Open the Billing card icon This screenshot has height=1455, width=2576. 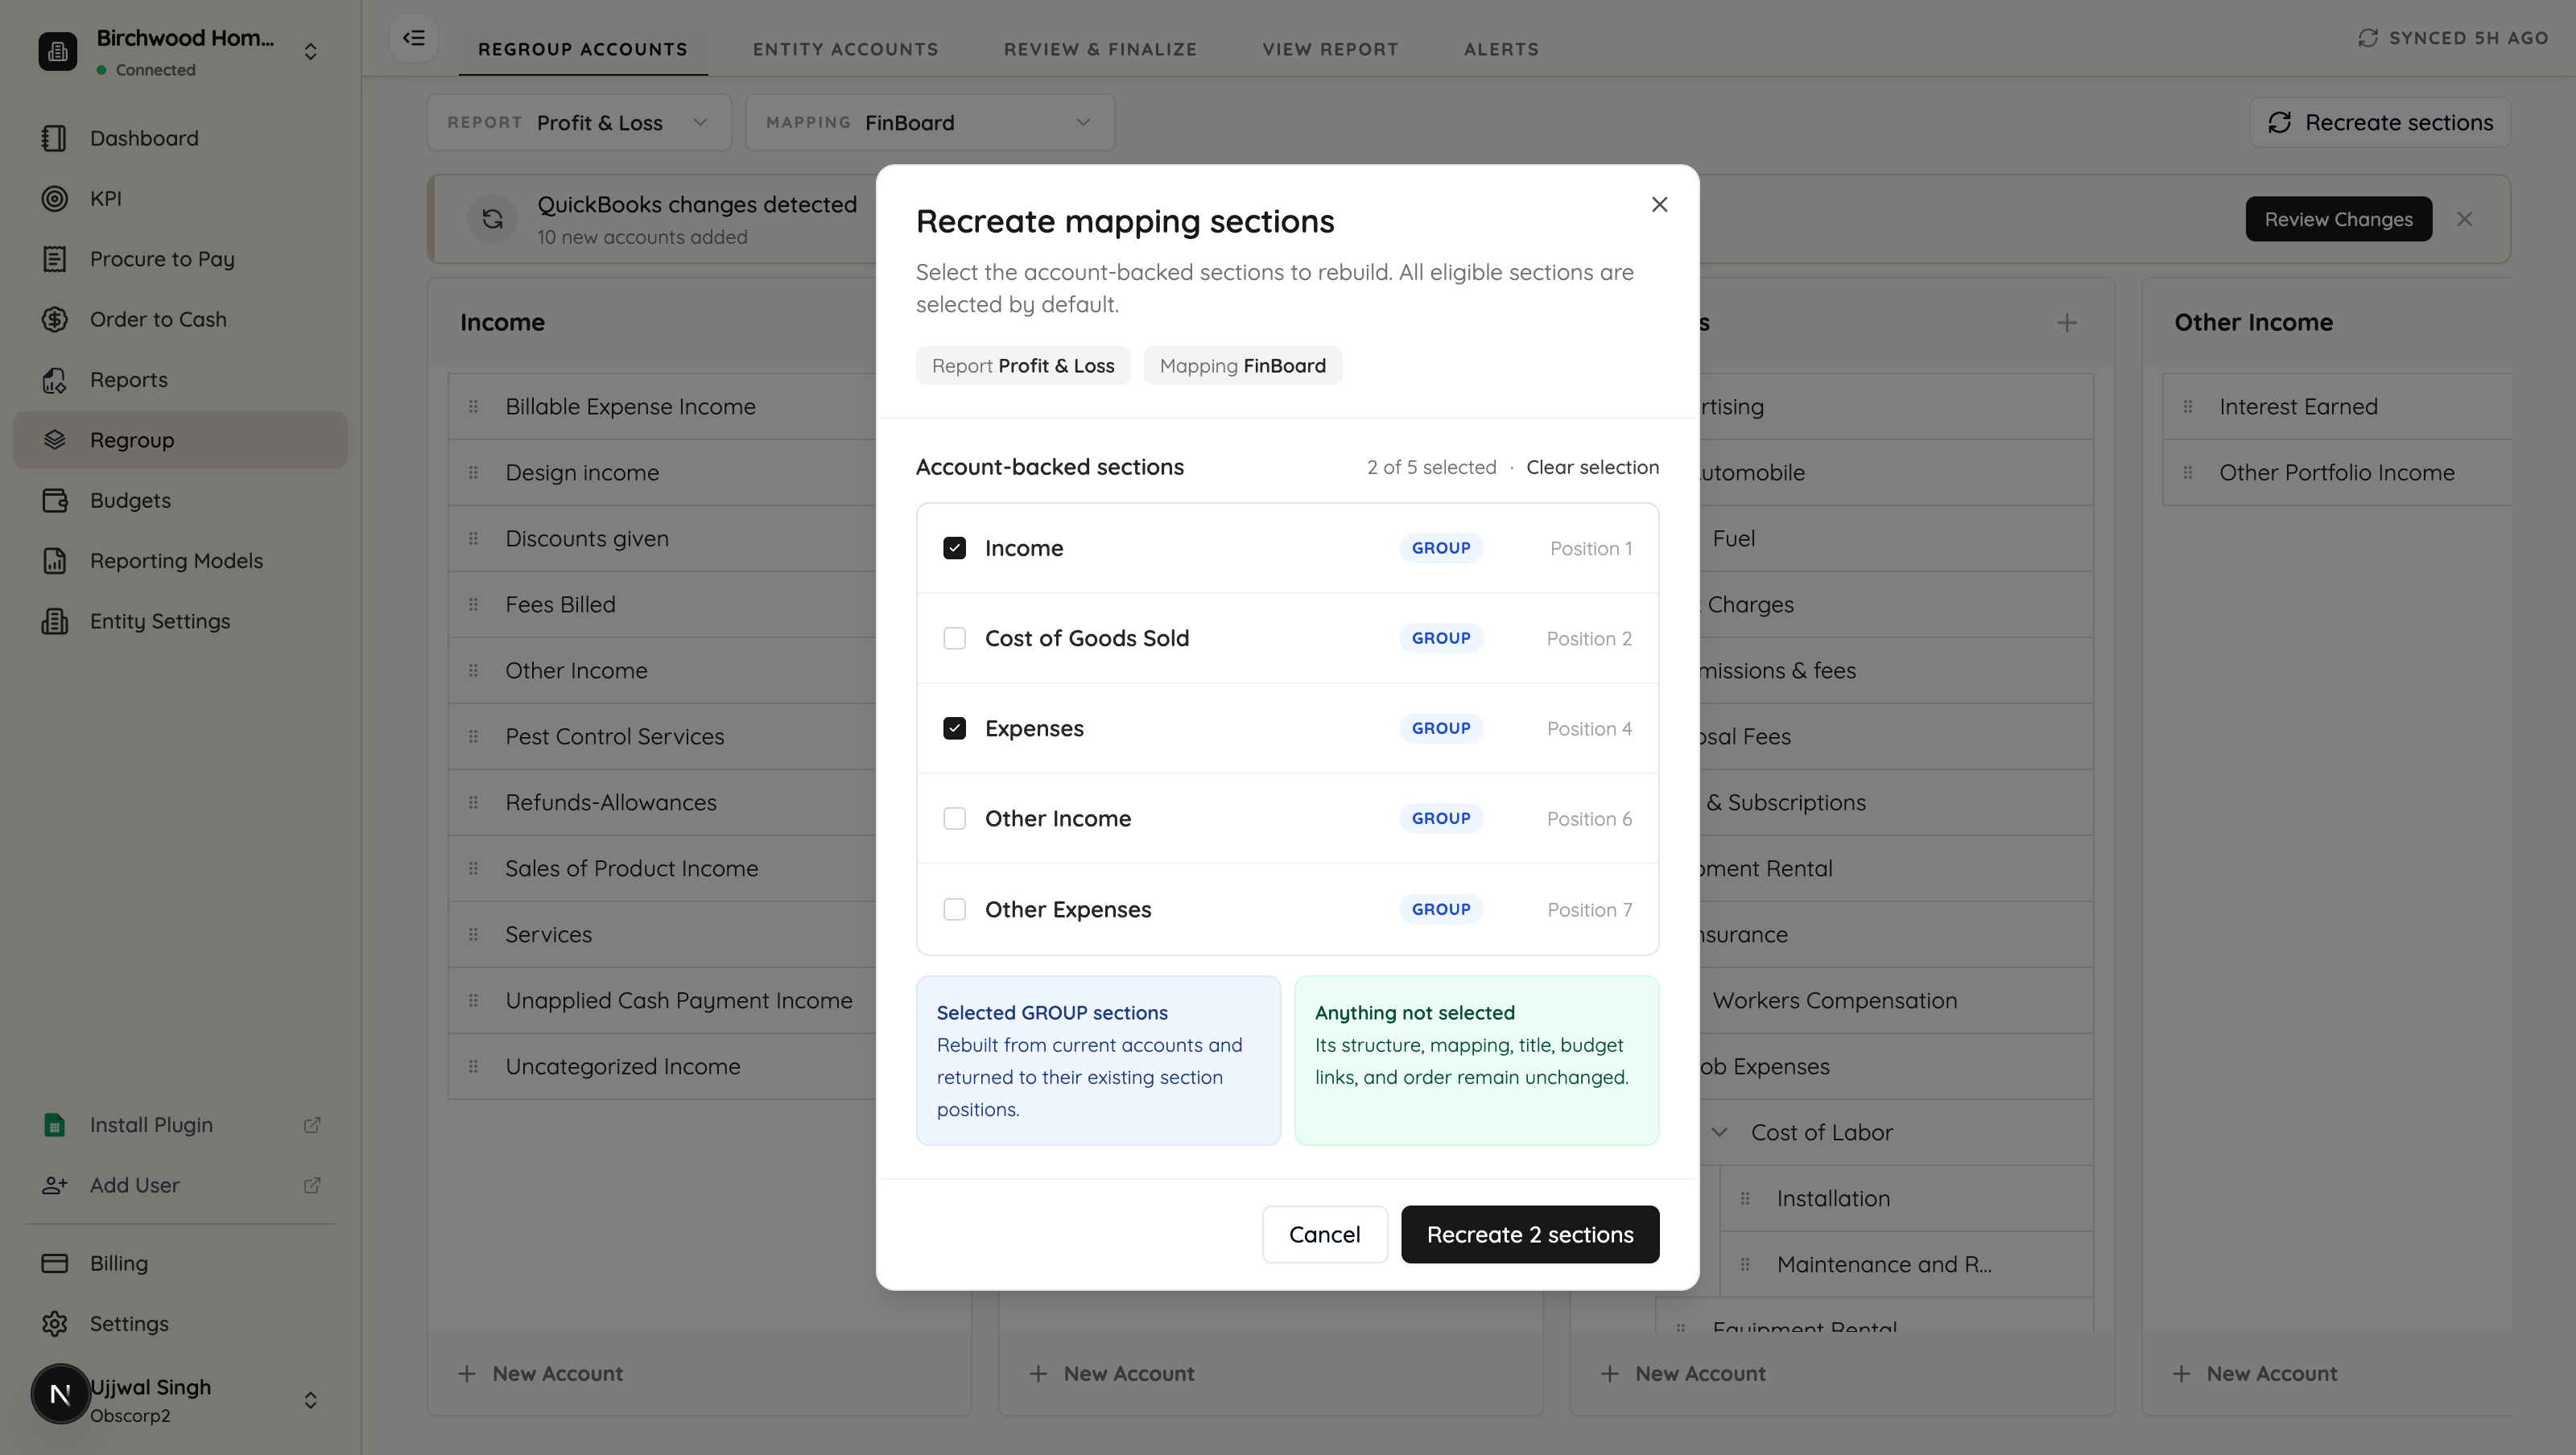(x=54, y=1263)
